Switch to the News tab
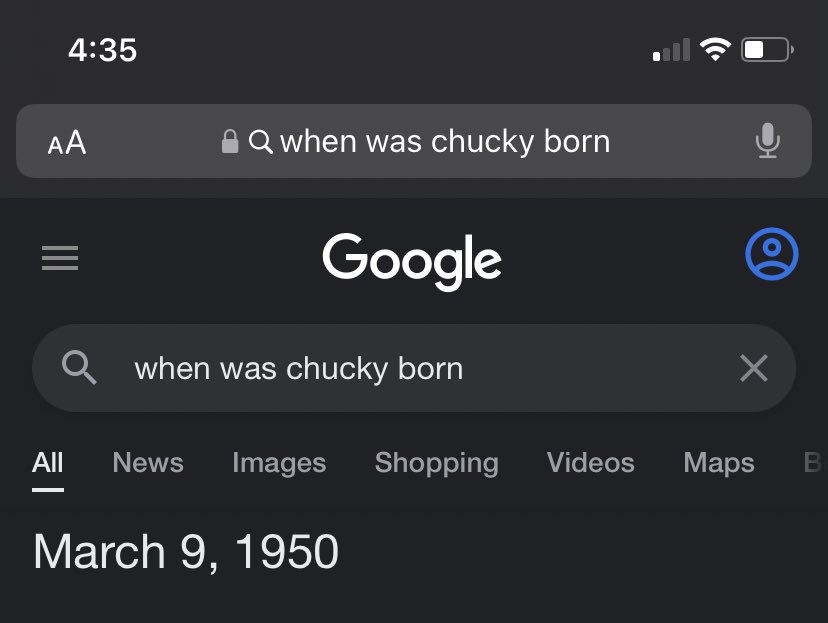Image resolution: width=828 pixels, height=623 pixels. 148,462
